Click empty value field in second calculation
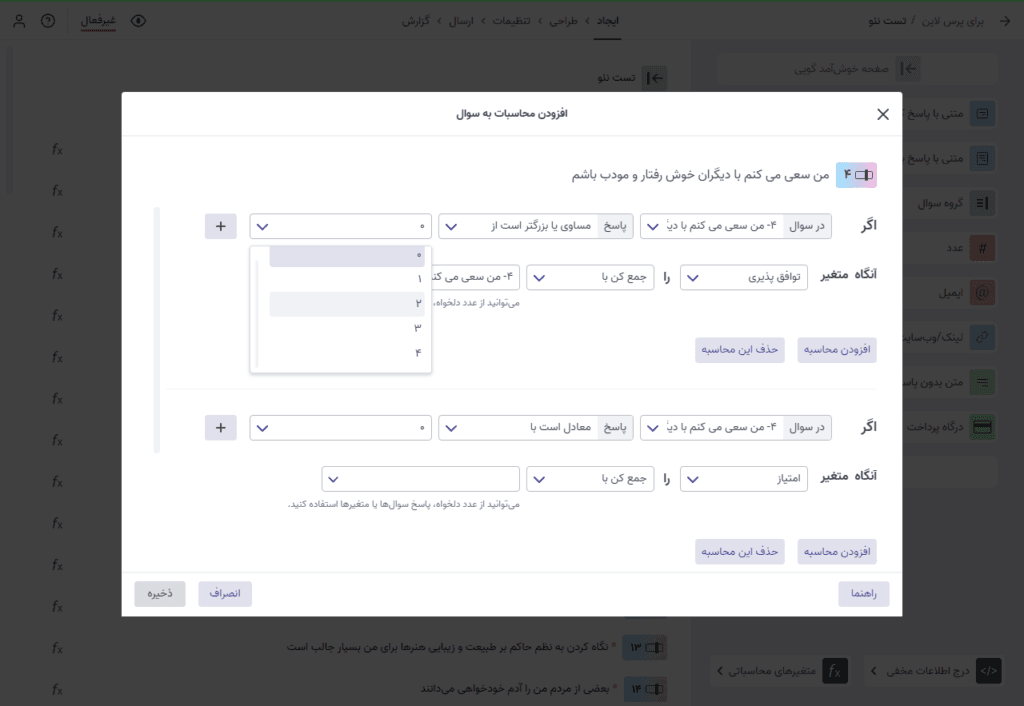 pyautogui.click(x=421, y=479)
